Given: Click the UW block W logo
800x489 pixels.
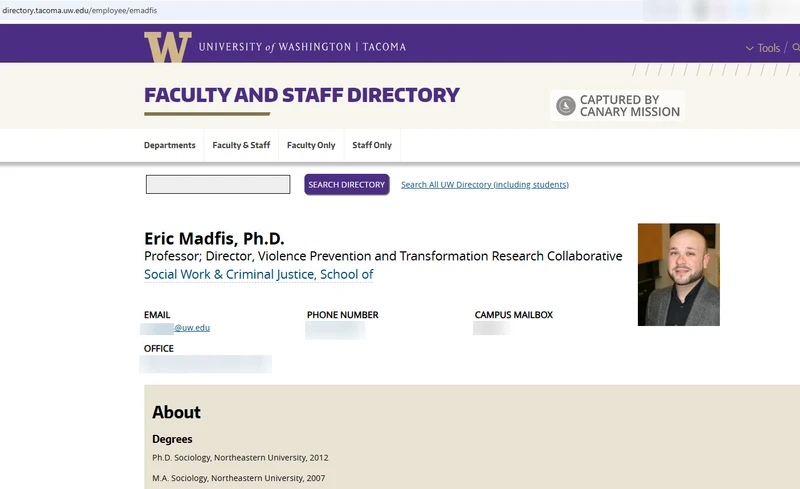Looking at the screenshot, I should coord(167,47).
